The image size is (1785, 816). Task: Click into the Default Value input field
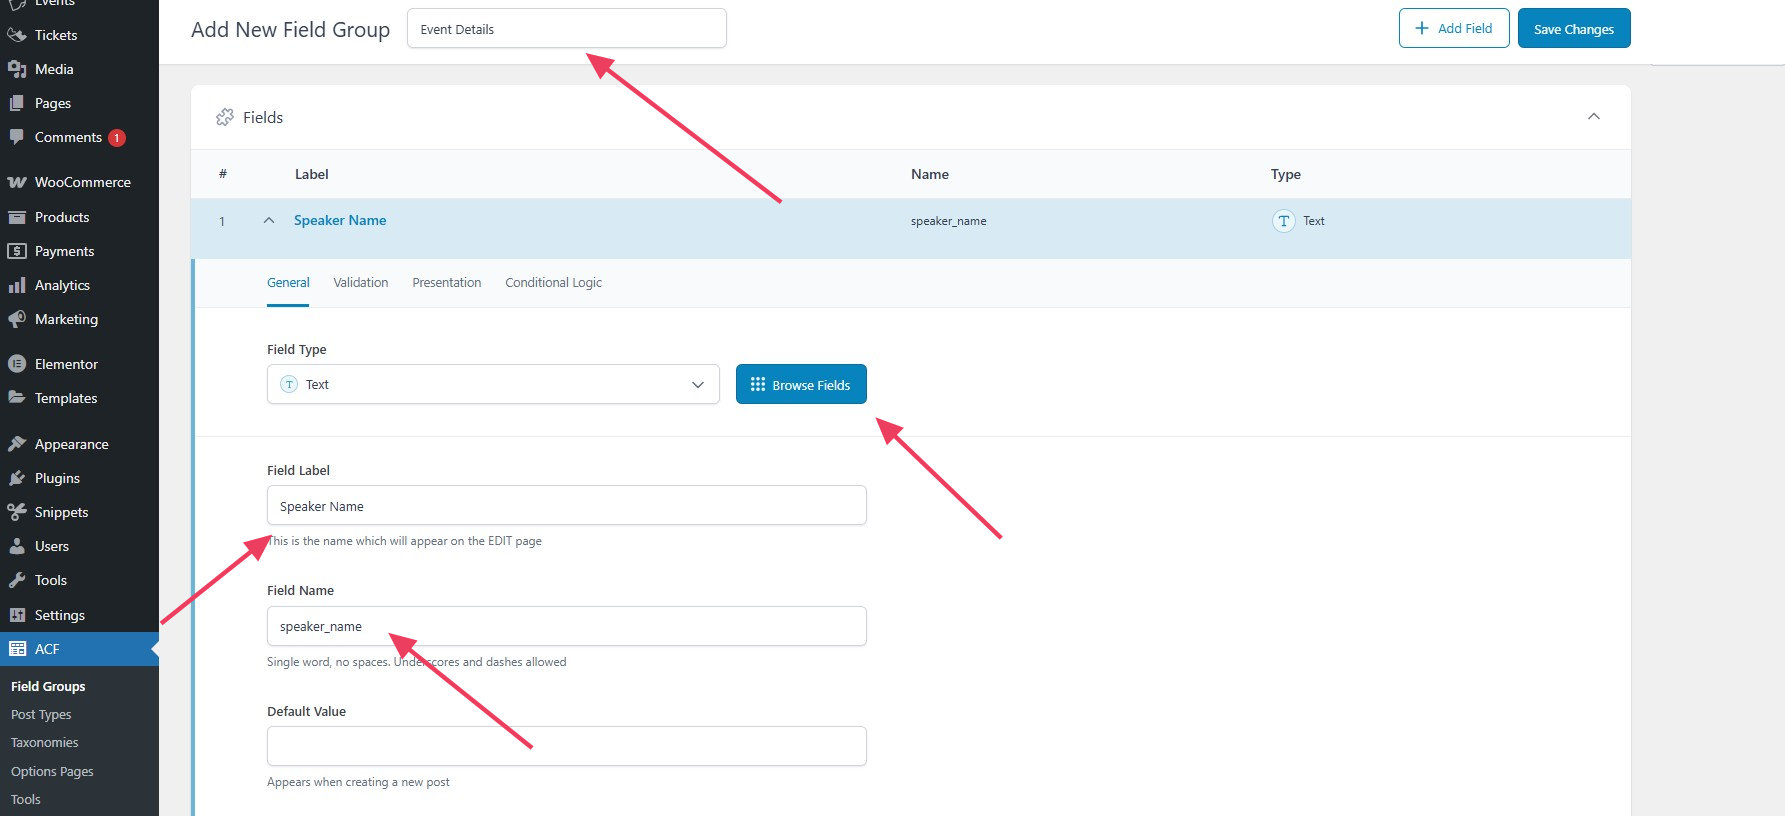click(566, 746)
